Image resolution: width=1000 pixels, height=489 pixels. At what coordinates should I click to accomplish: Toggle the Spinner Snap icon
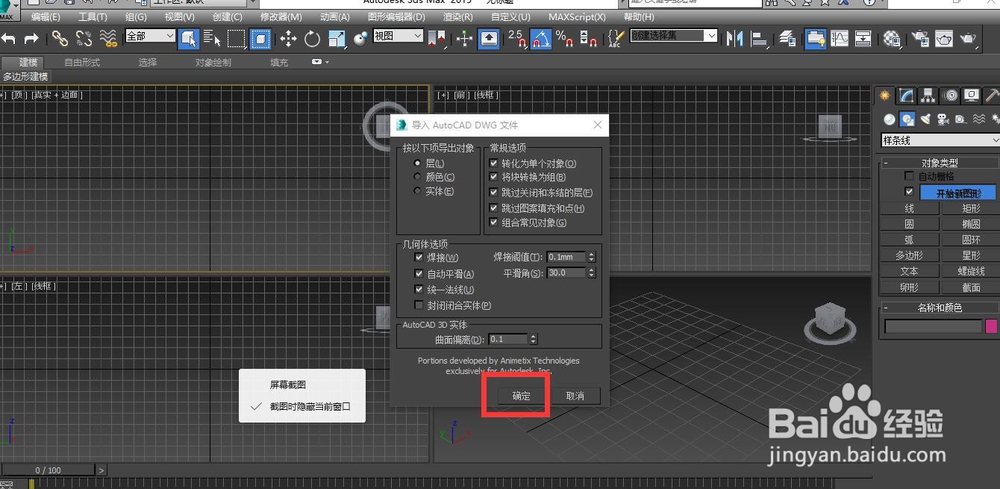(x=588, y=39)
